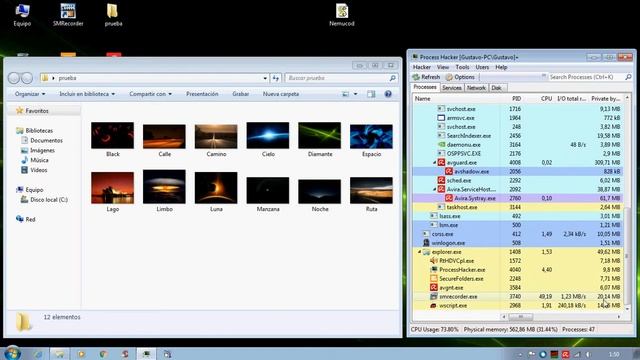
Task: Click the Grabar toolbar button
Action: tap(240, 94)
